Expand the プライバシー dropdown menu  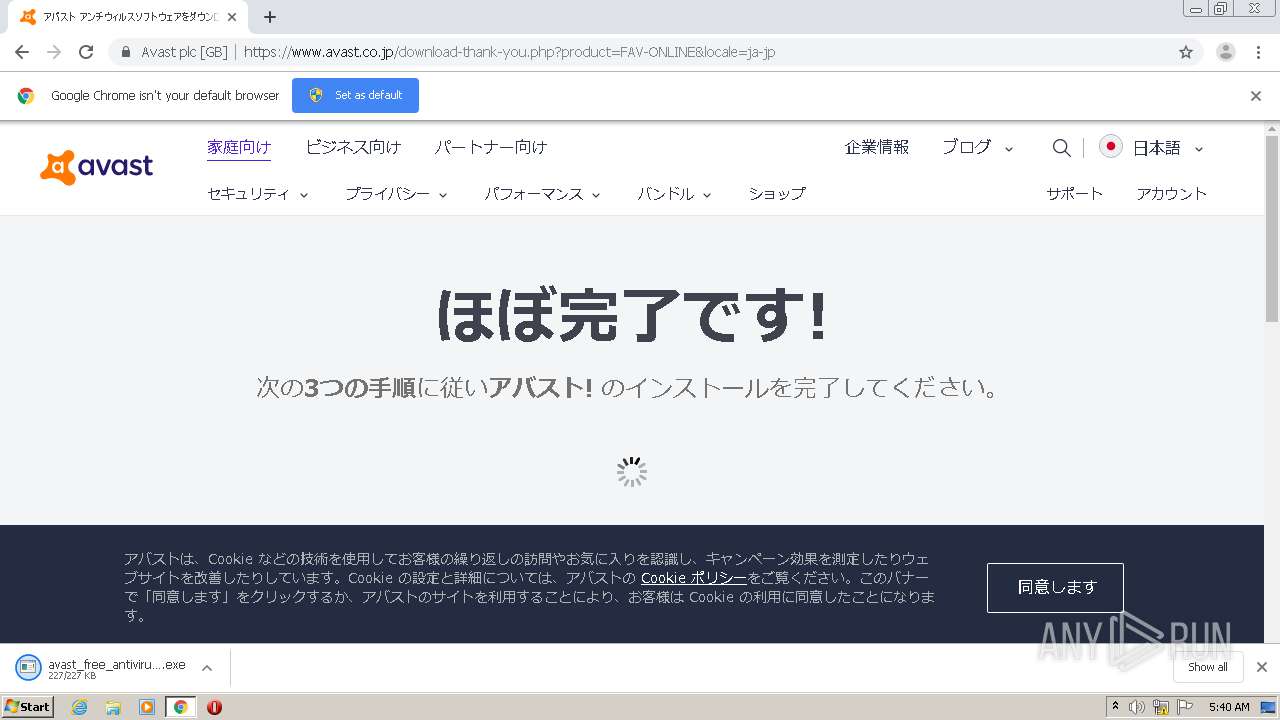click(396, 194)
